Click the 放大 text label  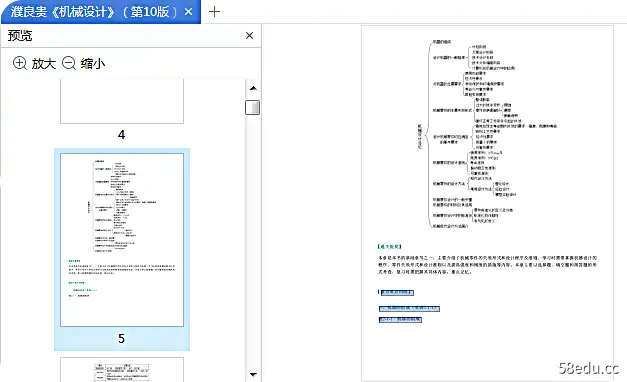[x=44, y=63]
